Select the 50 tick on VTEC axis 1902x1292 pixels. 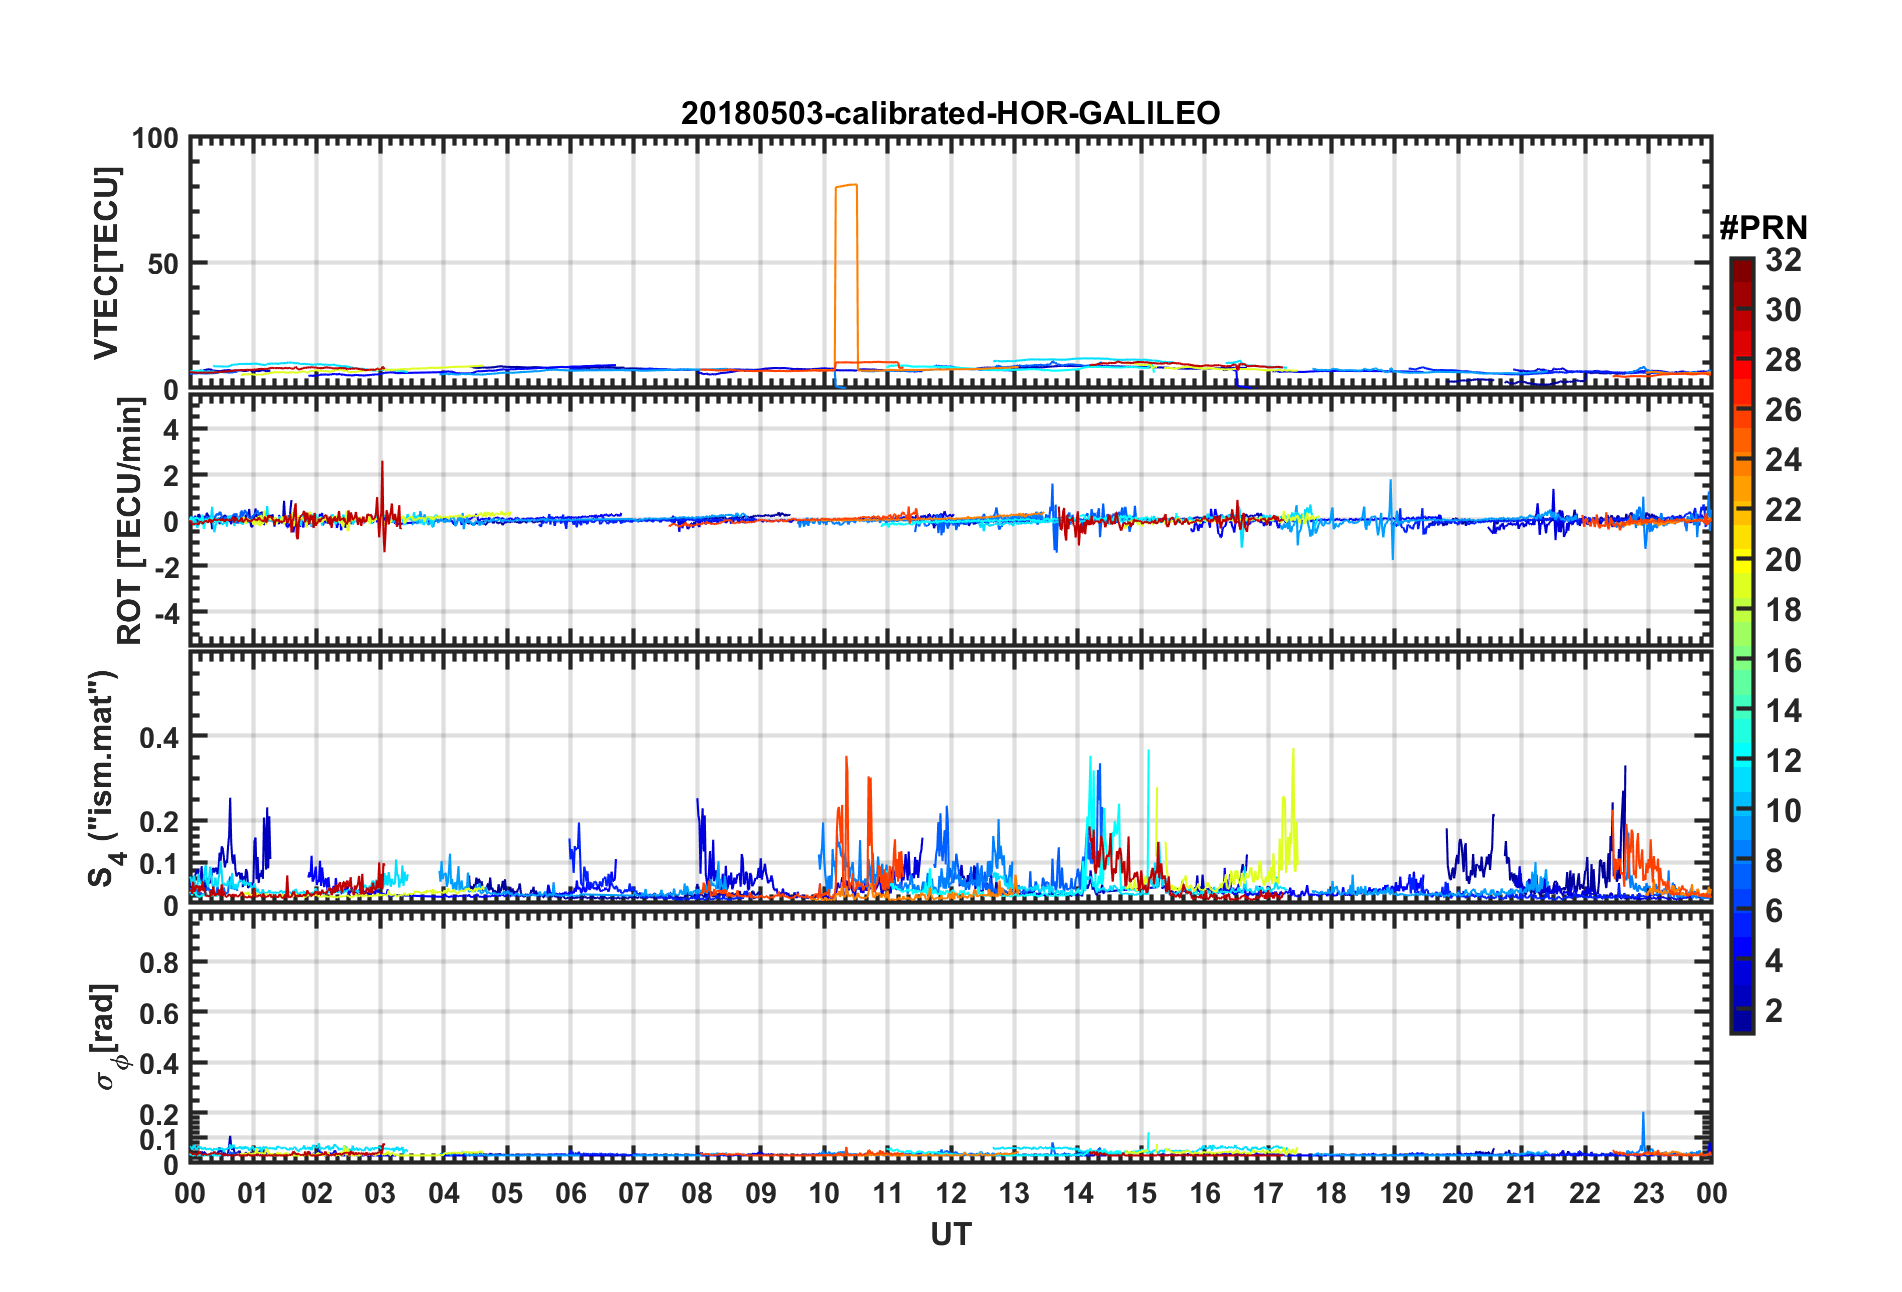[163, 264]
